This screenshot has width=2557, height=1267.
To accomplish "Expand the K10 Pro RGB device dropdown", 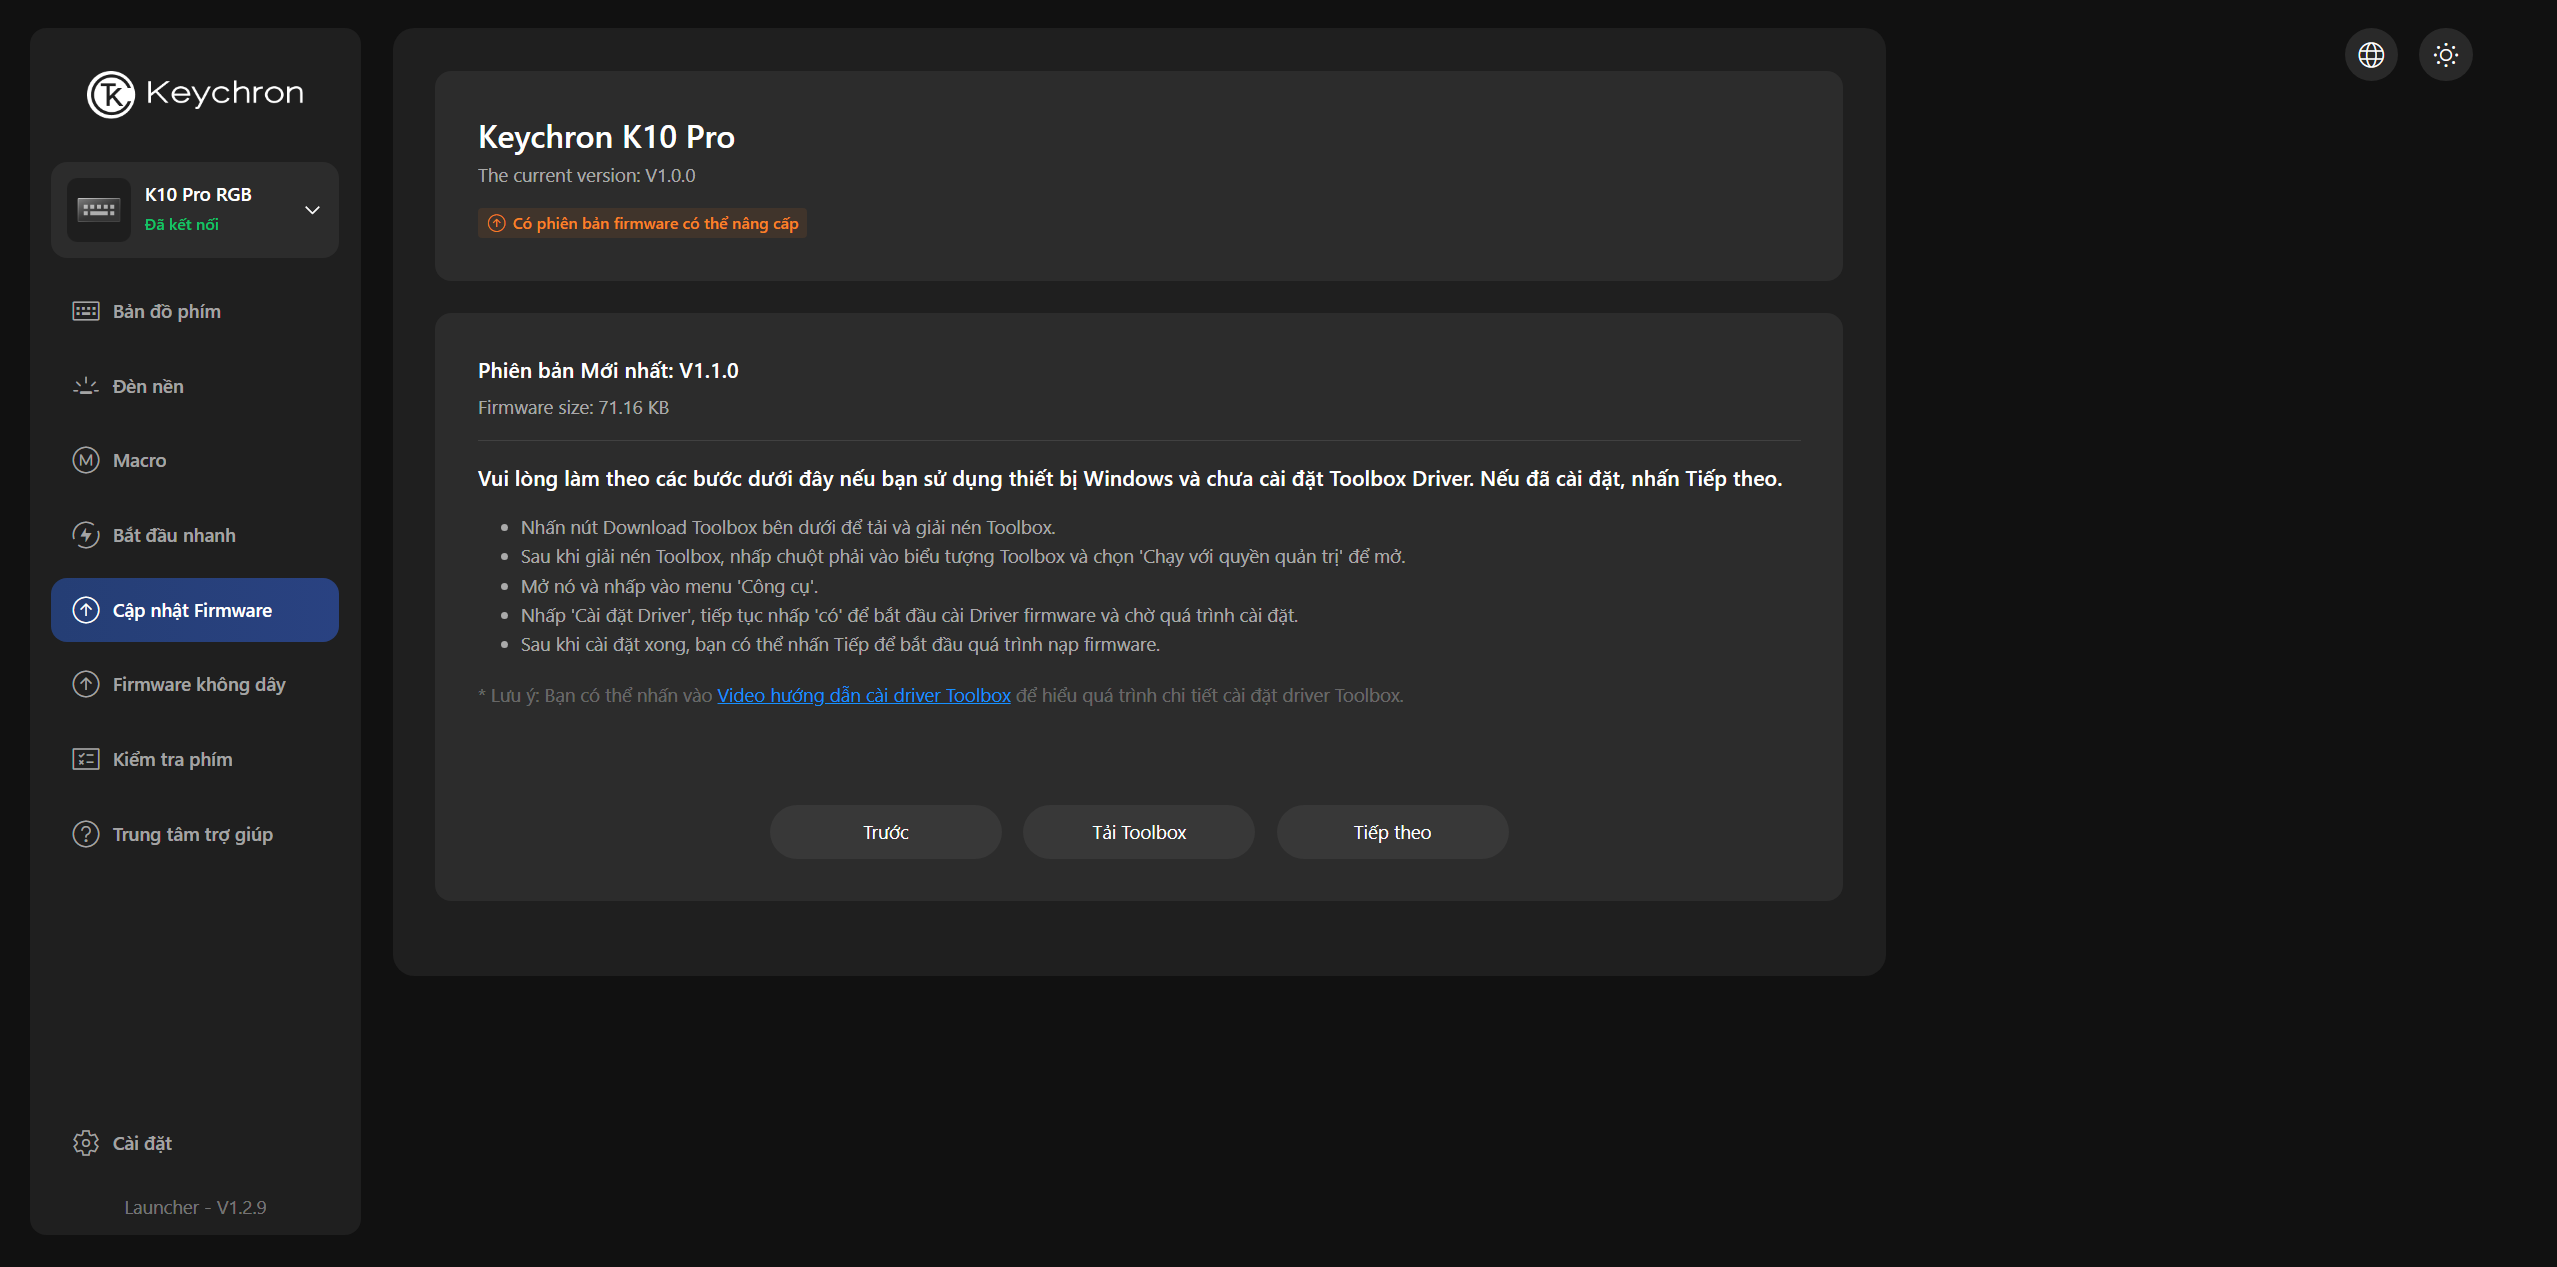I will pos(312,210).
